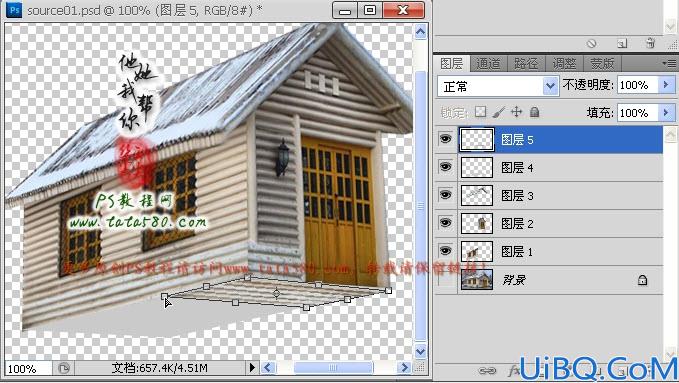Minimize the source01.psd document window
Image resolution: width=679 pixels, height=383 pixels.
point(345,10)
